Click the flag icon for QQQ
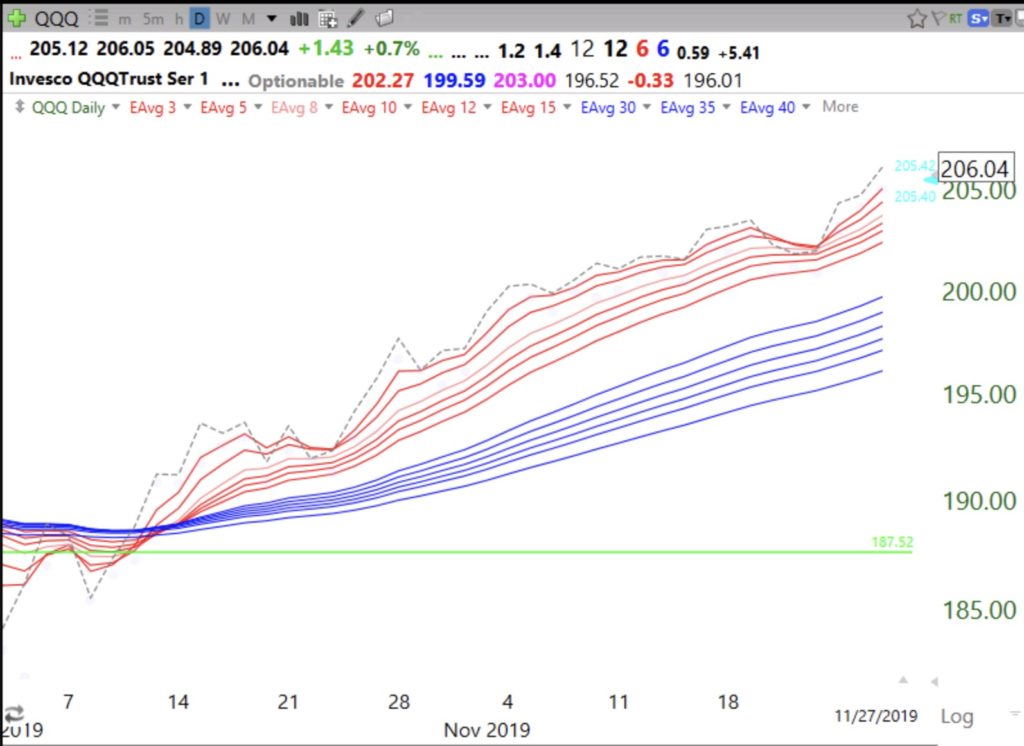 (938, 18)
